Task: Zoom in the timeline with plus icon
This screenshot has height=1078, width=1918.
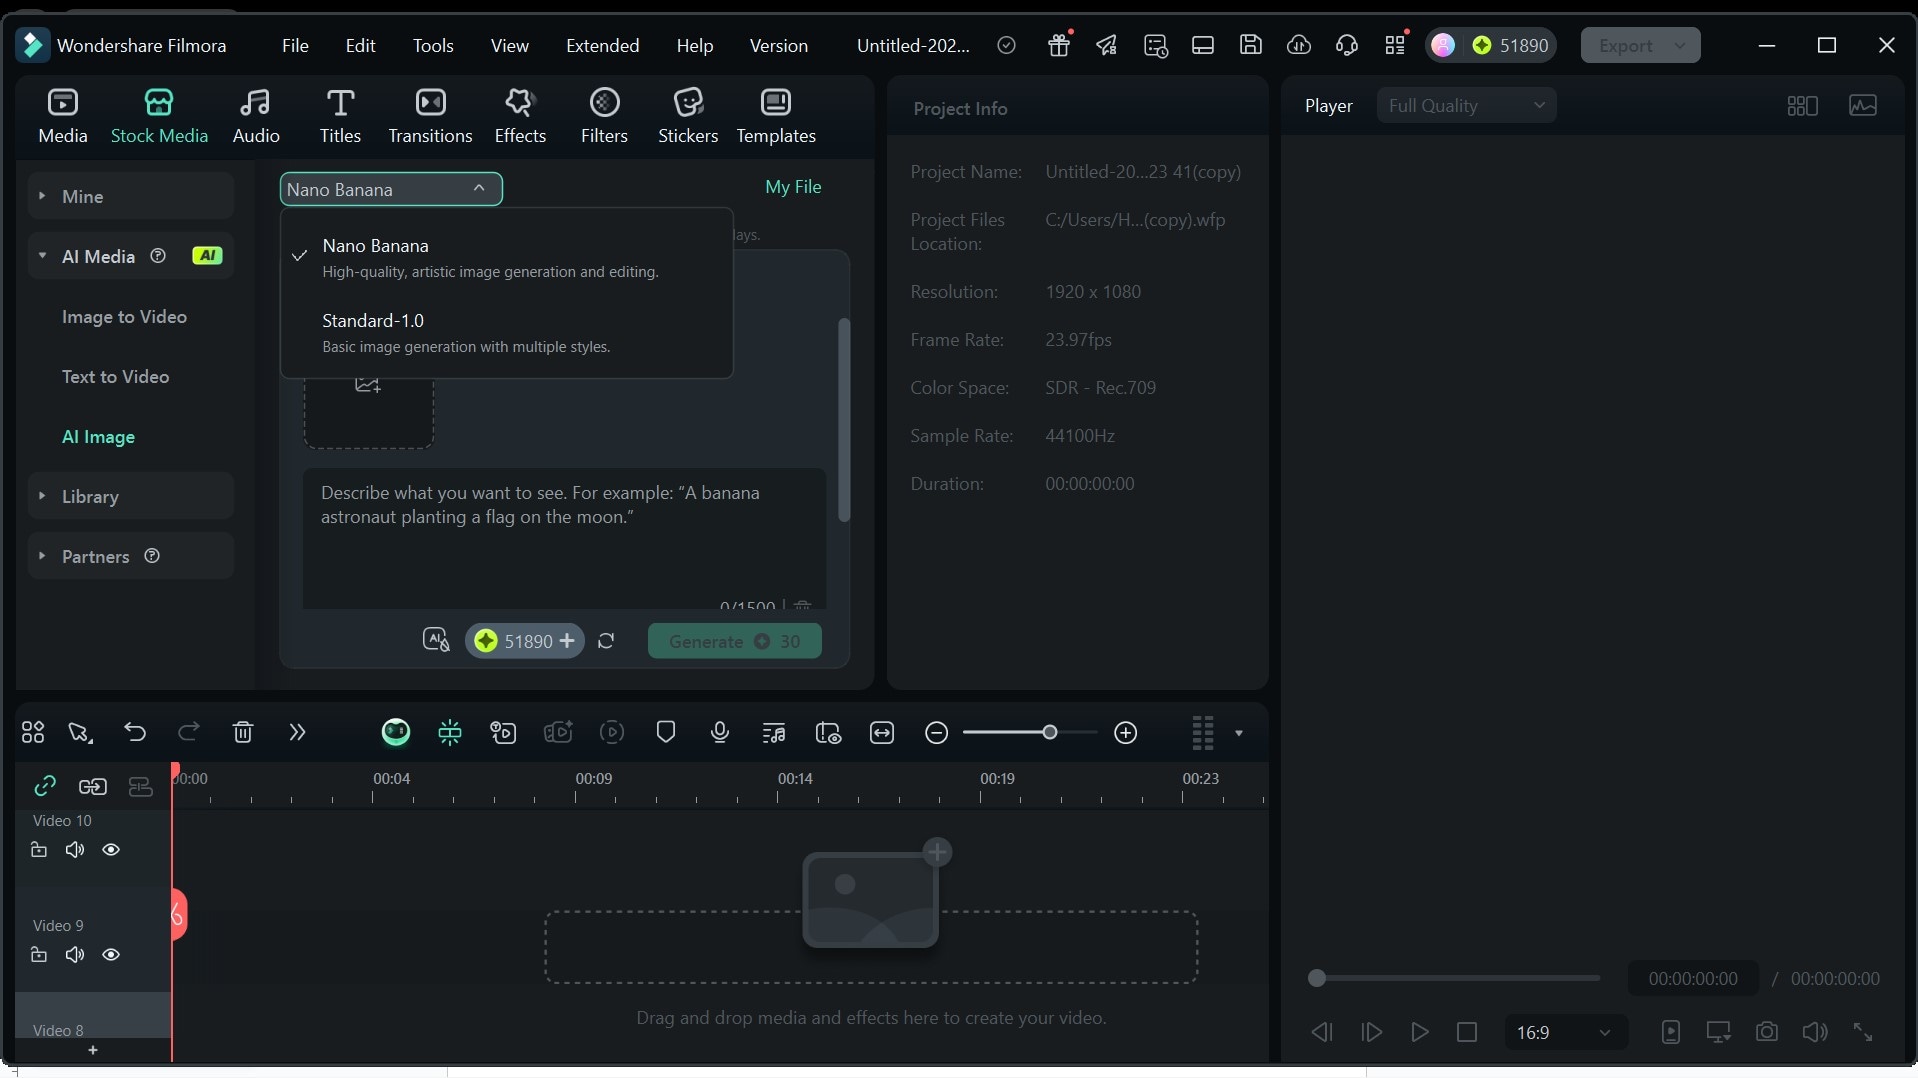Action: pos(1126,733)
